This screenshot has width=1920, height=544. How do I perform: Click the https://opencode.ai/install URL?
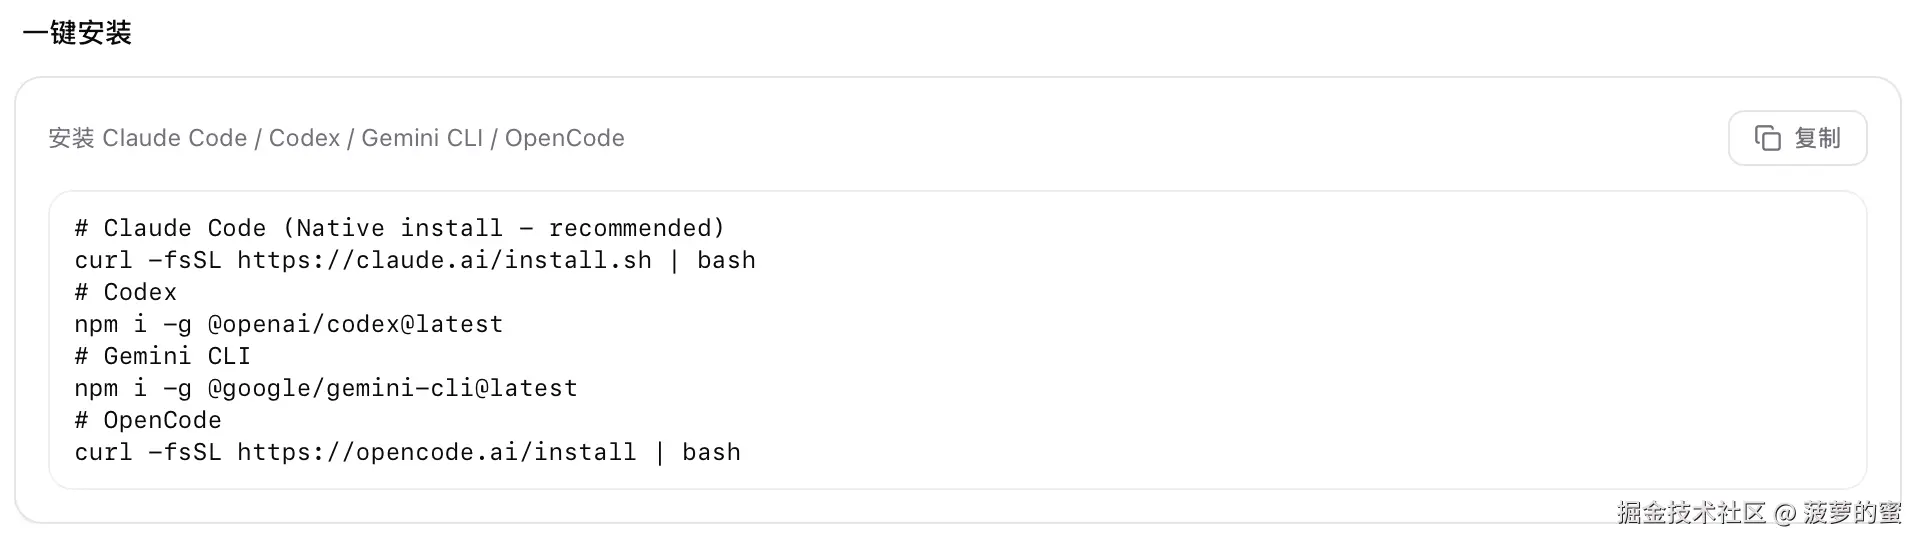[x=436, y=452]
